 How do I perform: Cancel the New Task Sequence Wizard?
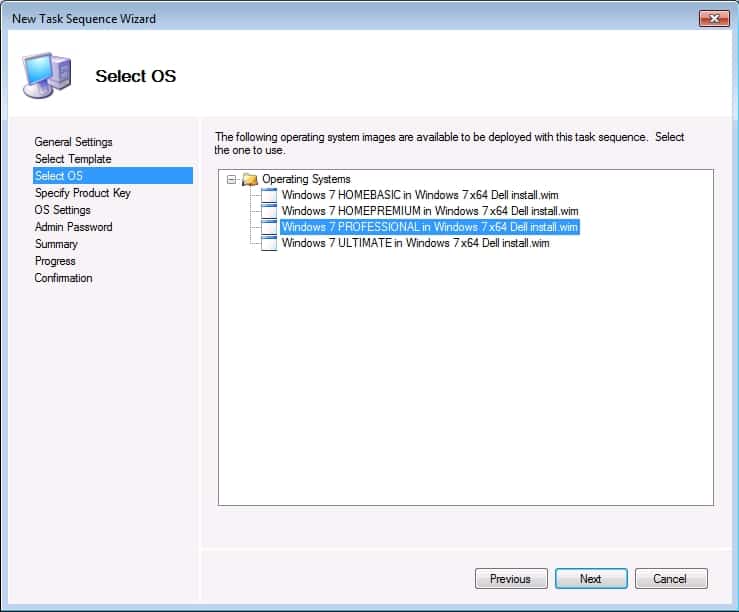point(671,579)
